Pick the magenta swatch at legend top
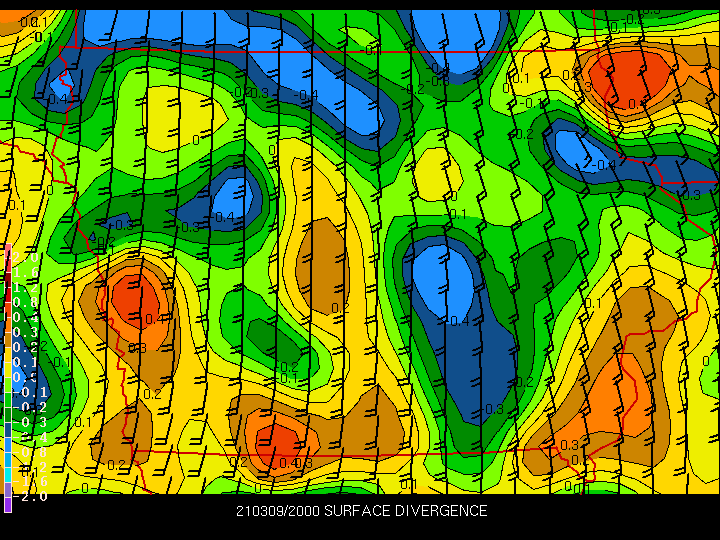The height and width of the screenshot is (540, 720). (x=8, y=249)
